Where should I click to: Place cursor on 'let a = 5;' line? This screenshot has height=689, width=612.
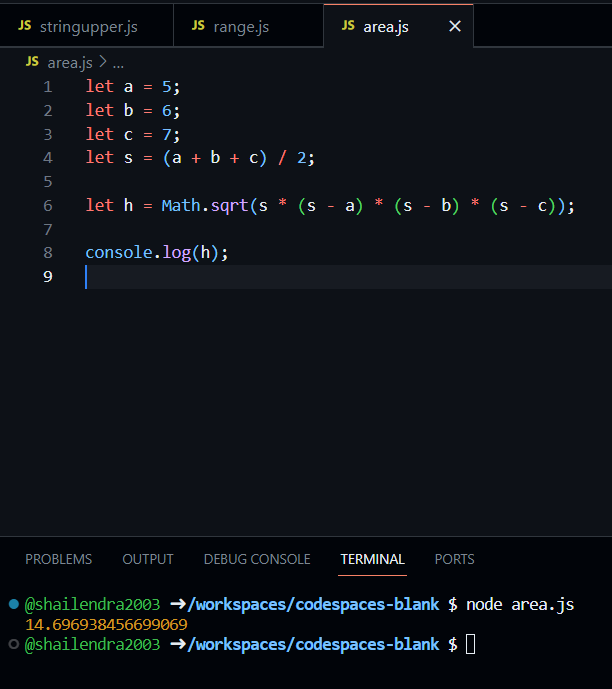tap(133, 87)
